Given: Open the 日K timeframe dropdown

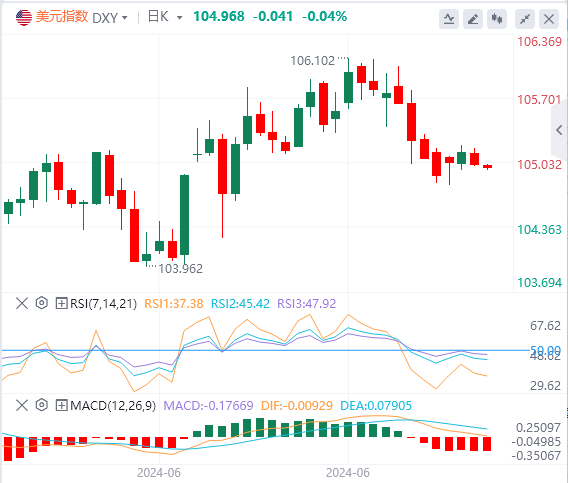Looking at the screenshot, I should click(165, 17).
